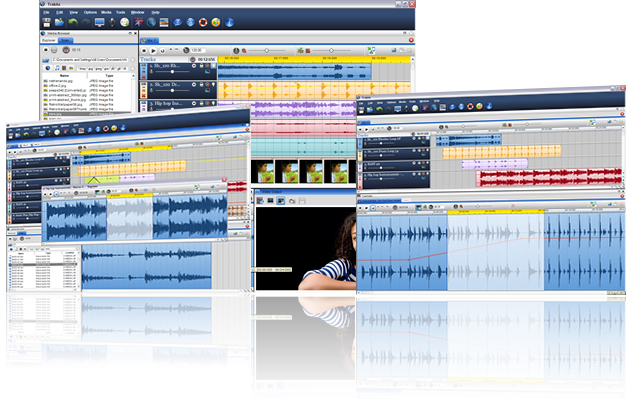Open the C:\Documents and Settings path dropdown
Image resolution: width=631 pixels, height=399 pixels.
[x=132, y=60]
